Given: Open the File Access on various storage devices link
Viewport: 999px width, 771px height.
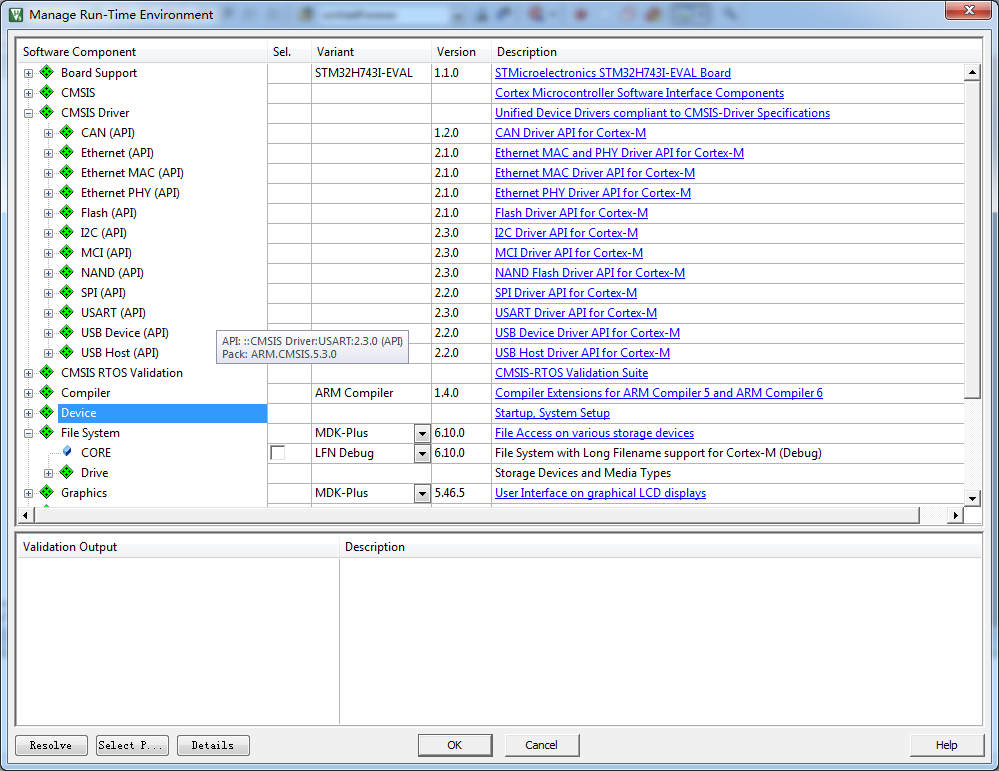Looking at the screenshot, I should click(594, 433).
